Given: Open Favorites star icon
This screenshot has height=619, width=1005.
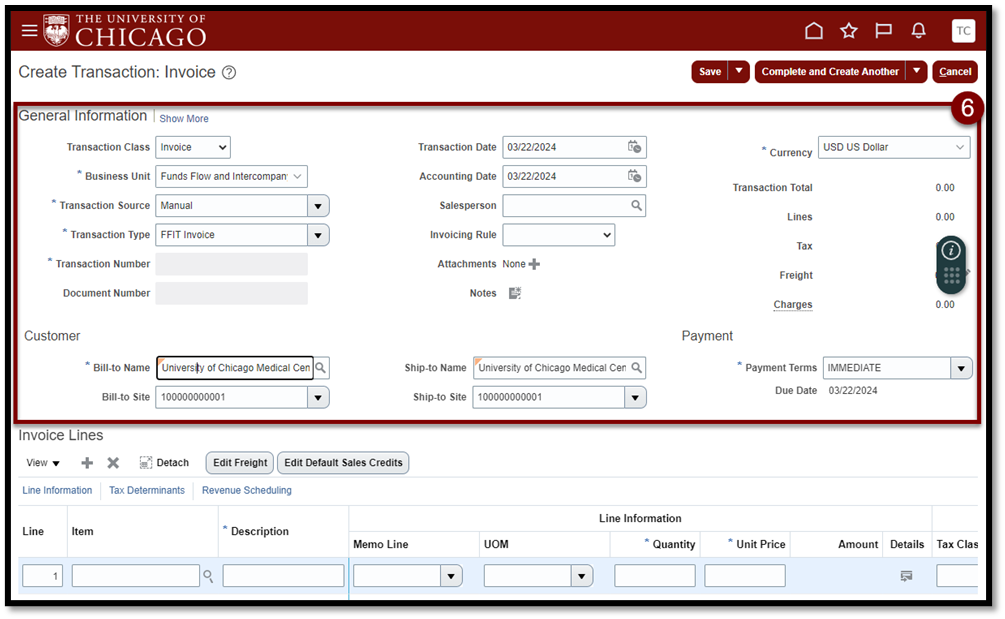Looking at the screenshot, I should point(849,30).
